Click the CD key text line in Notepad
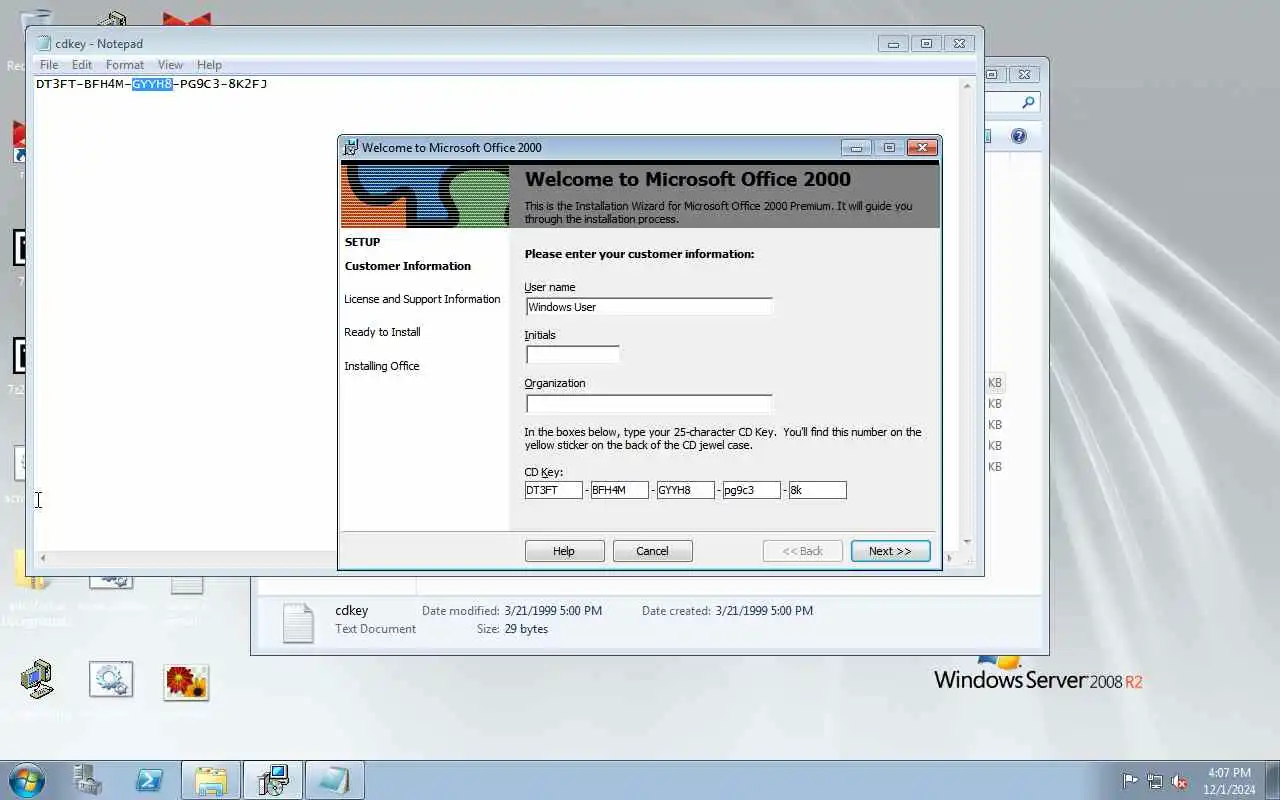1280x800 pixels. pyautogui.click(x=152, y=84)
